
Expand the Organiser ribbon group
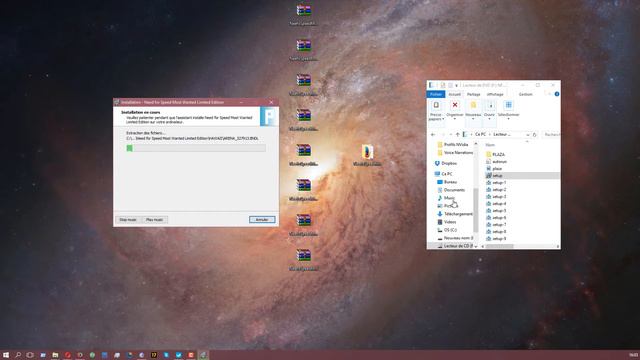point(455,111)
